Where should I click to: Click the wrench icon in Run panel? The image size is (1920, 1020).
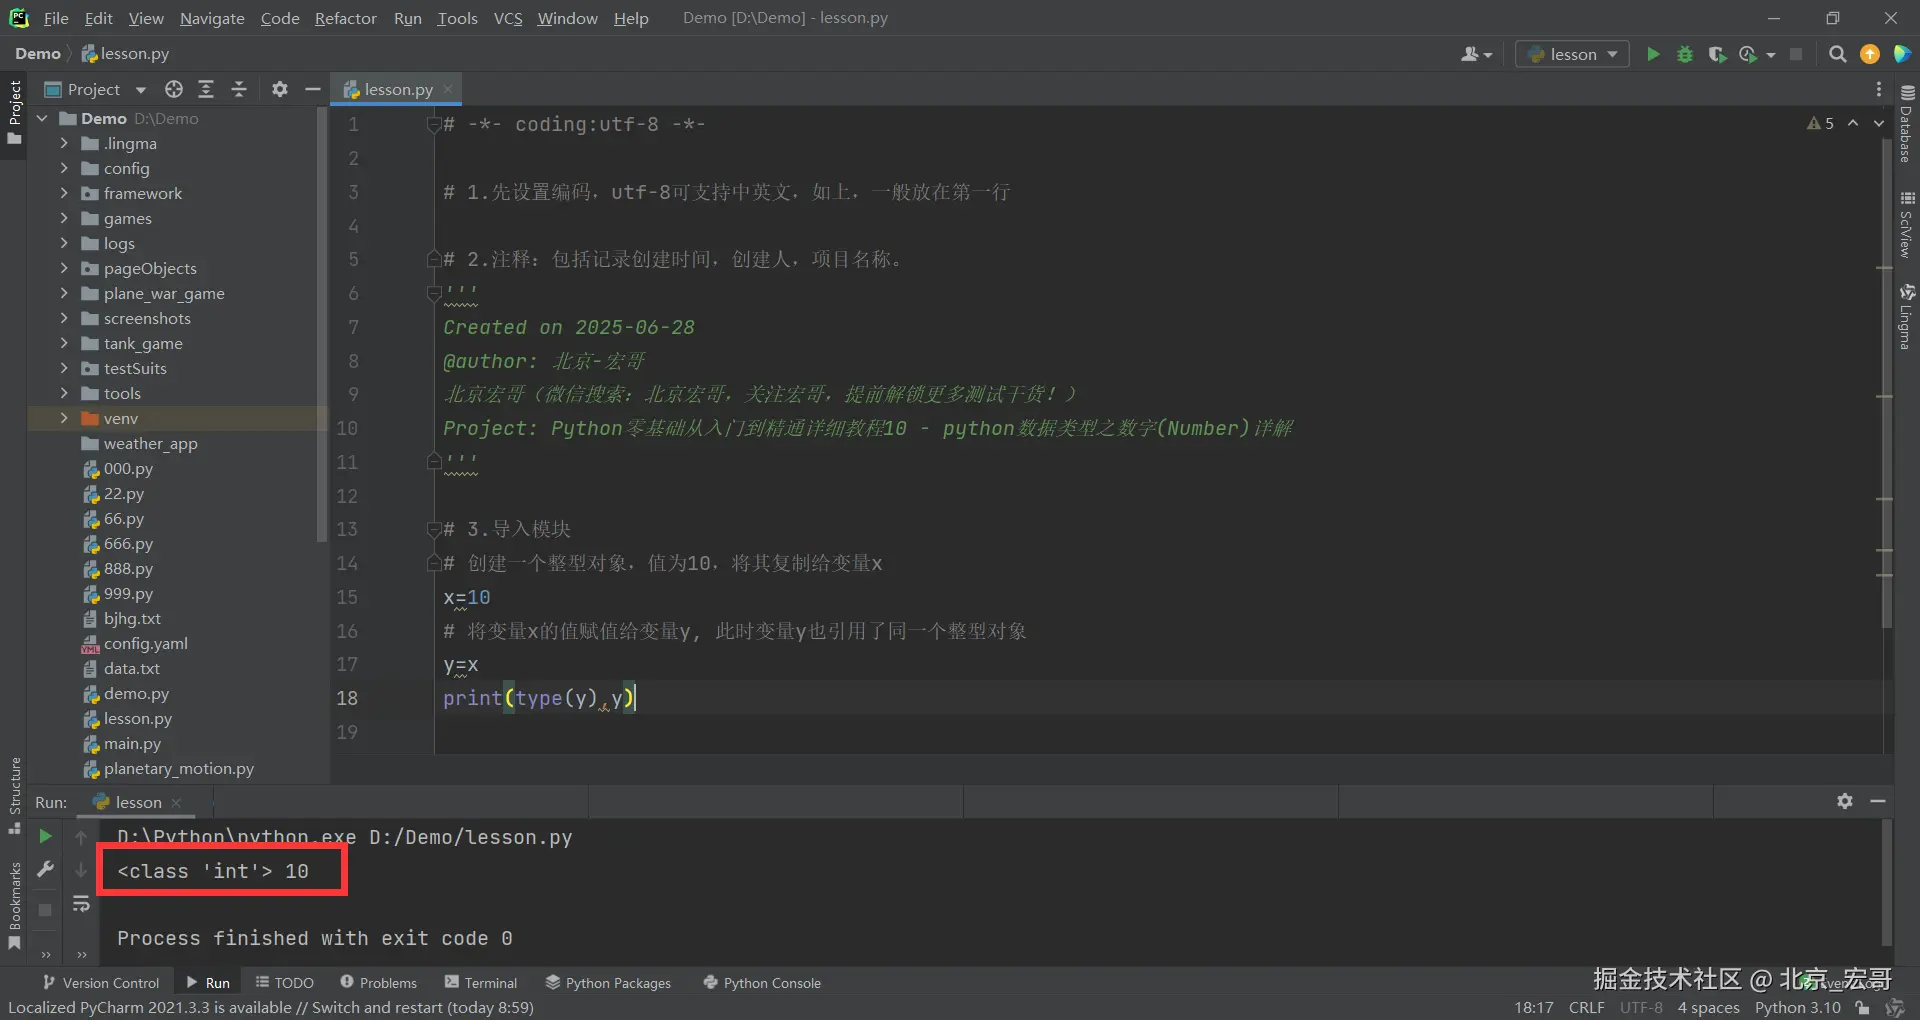(45, 870)
